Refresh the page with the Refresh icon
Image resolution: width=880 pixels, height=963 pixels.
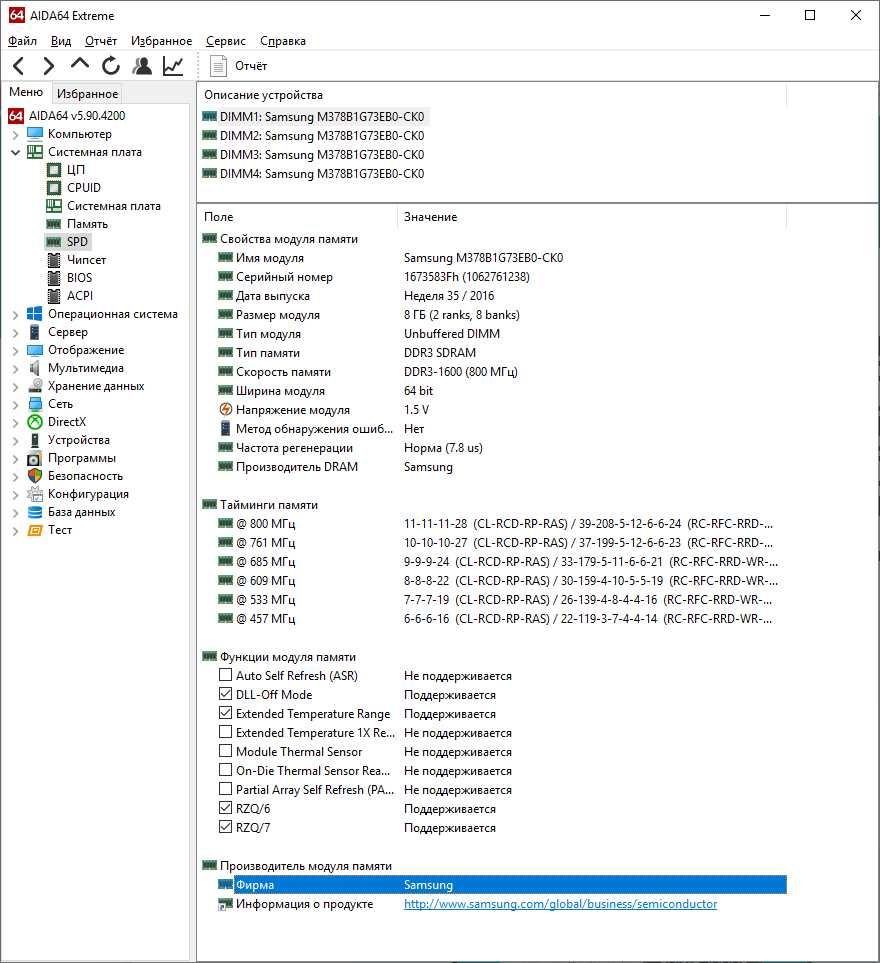coord(111,66)
